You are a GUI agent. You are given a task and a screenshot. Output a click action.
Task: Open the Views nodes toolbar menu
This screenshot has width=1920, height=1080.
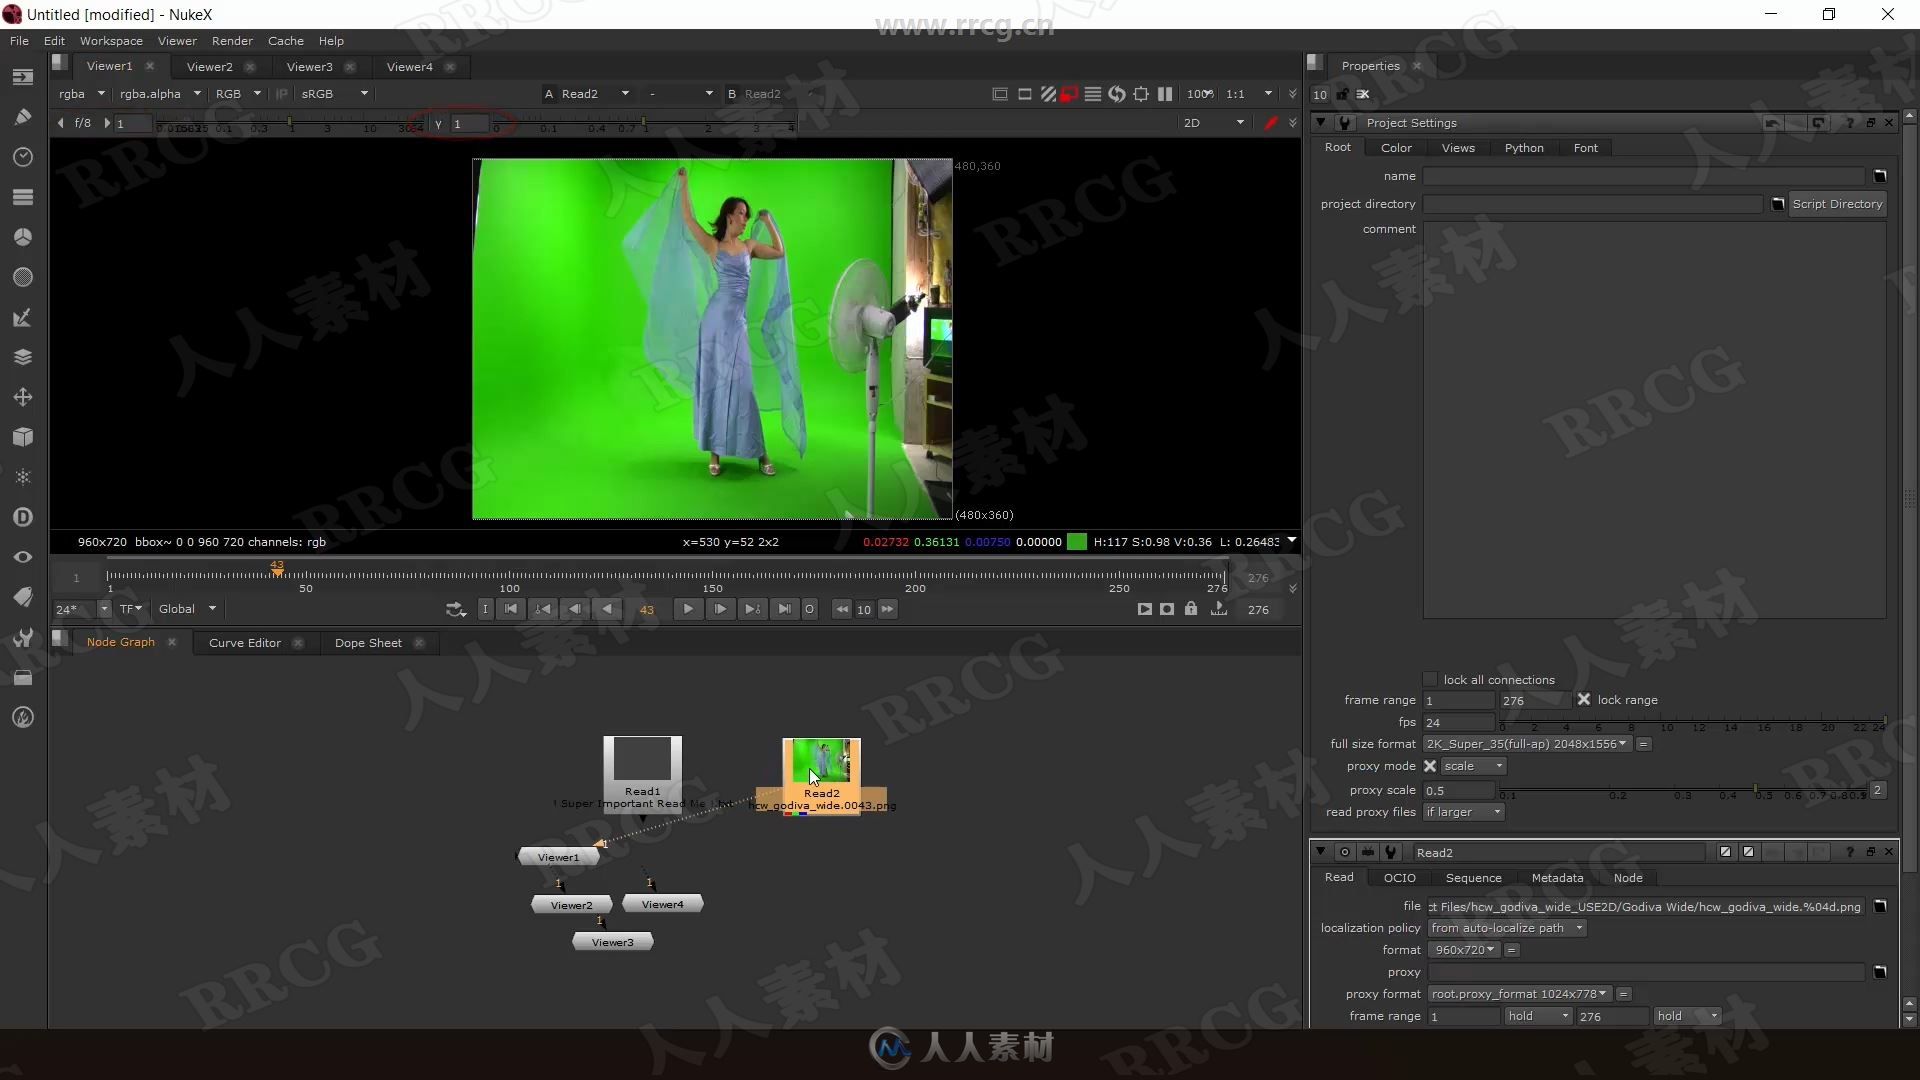[x=23, y=557]
